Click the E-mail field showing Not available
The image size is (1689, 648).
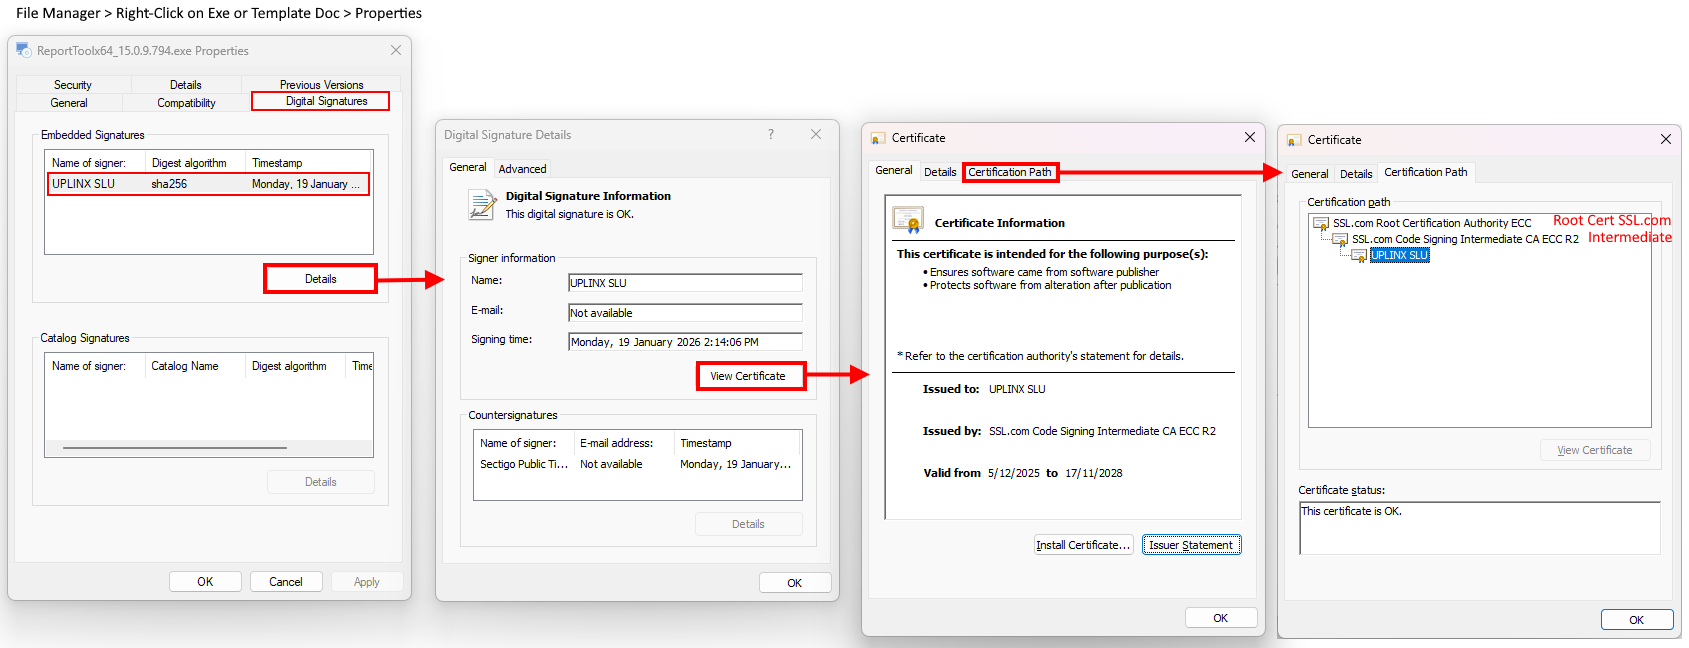pos(685,313)
